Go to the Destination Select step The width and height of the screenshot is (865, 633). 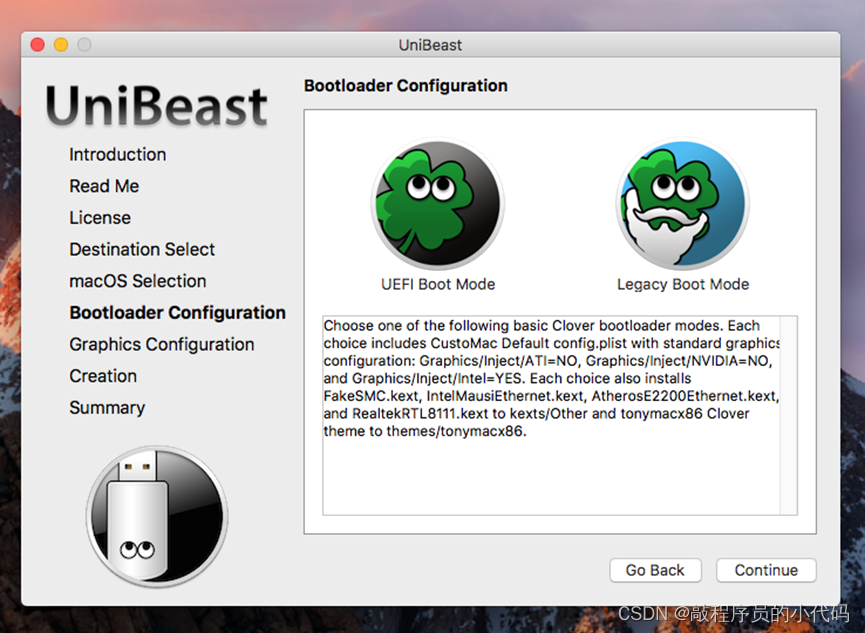142,249
